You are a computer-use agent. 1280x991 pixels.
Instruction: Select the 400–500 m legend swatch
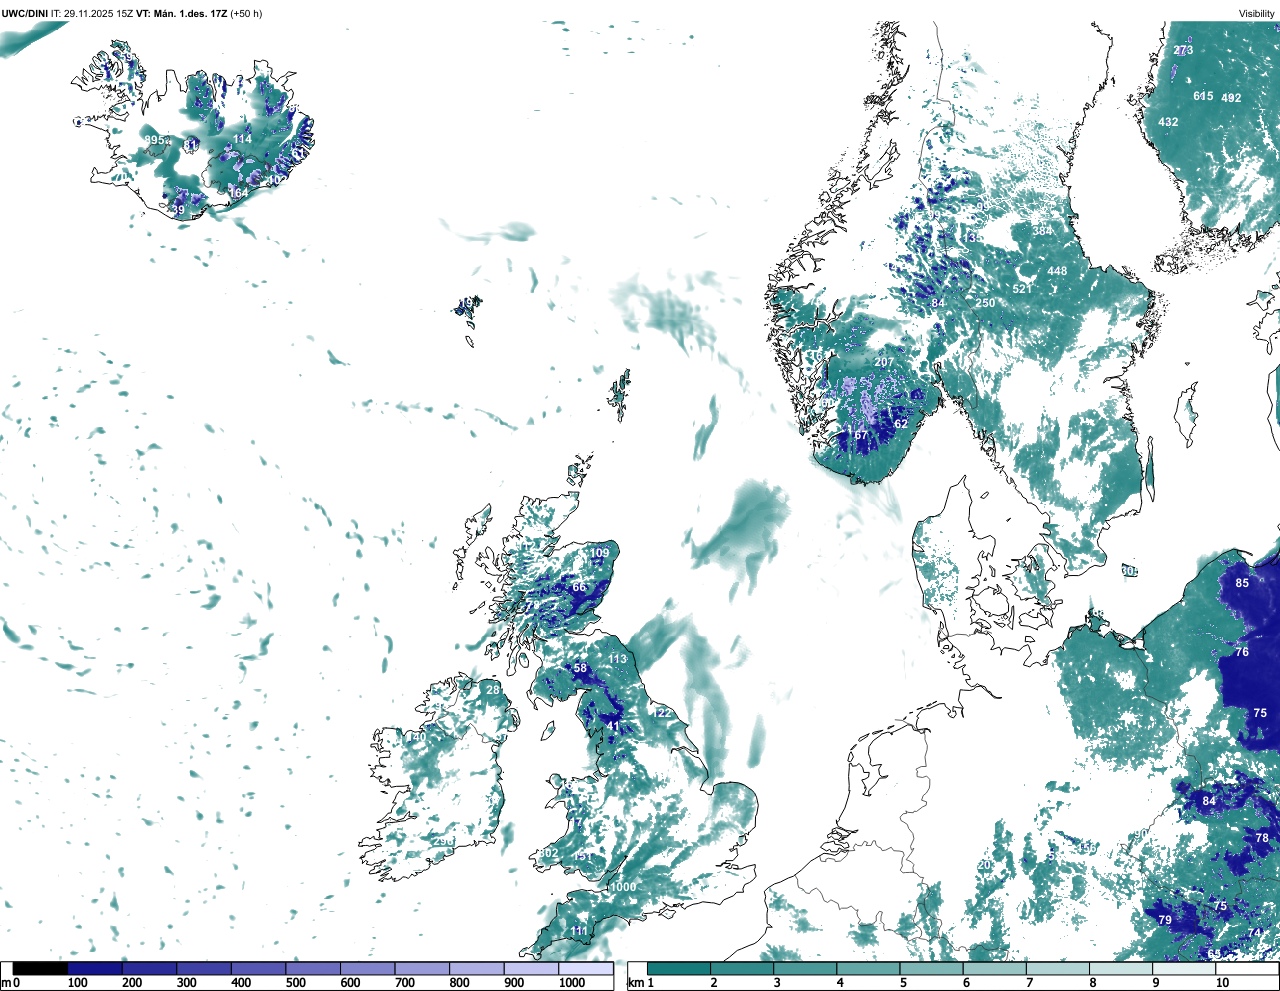(x=258, y=968)
